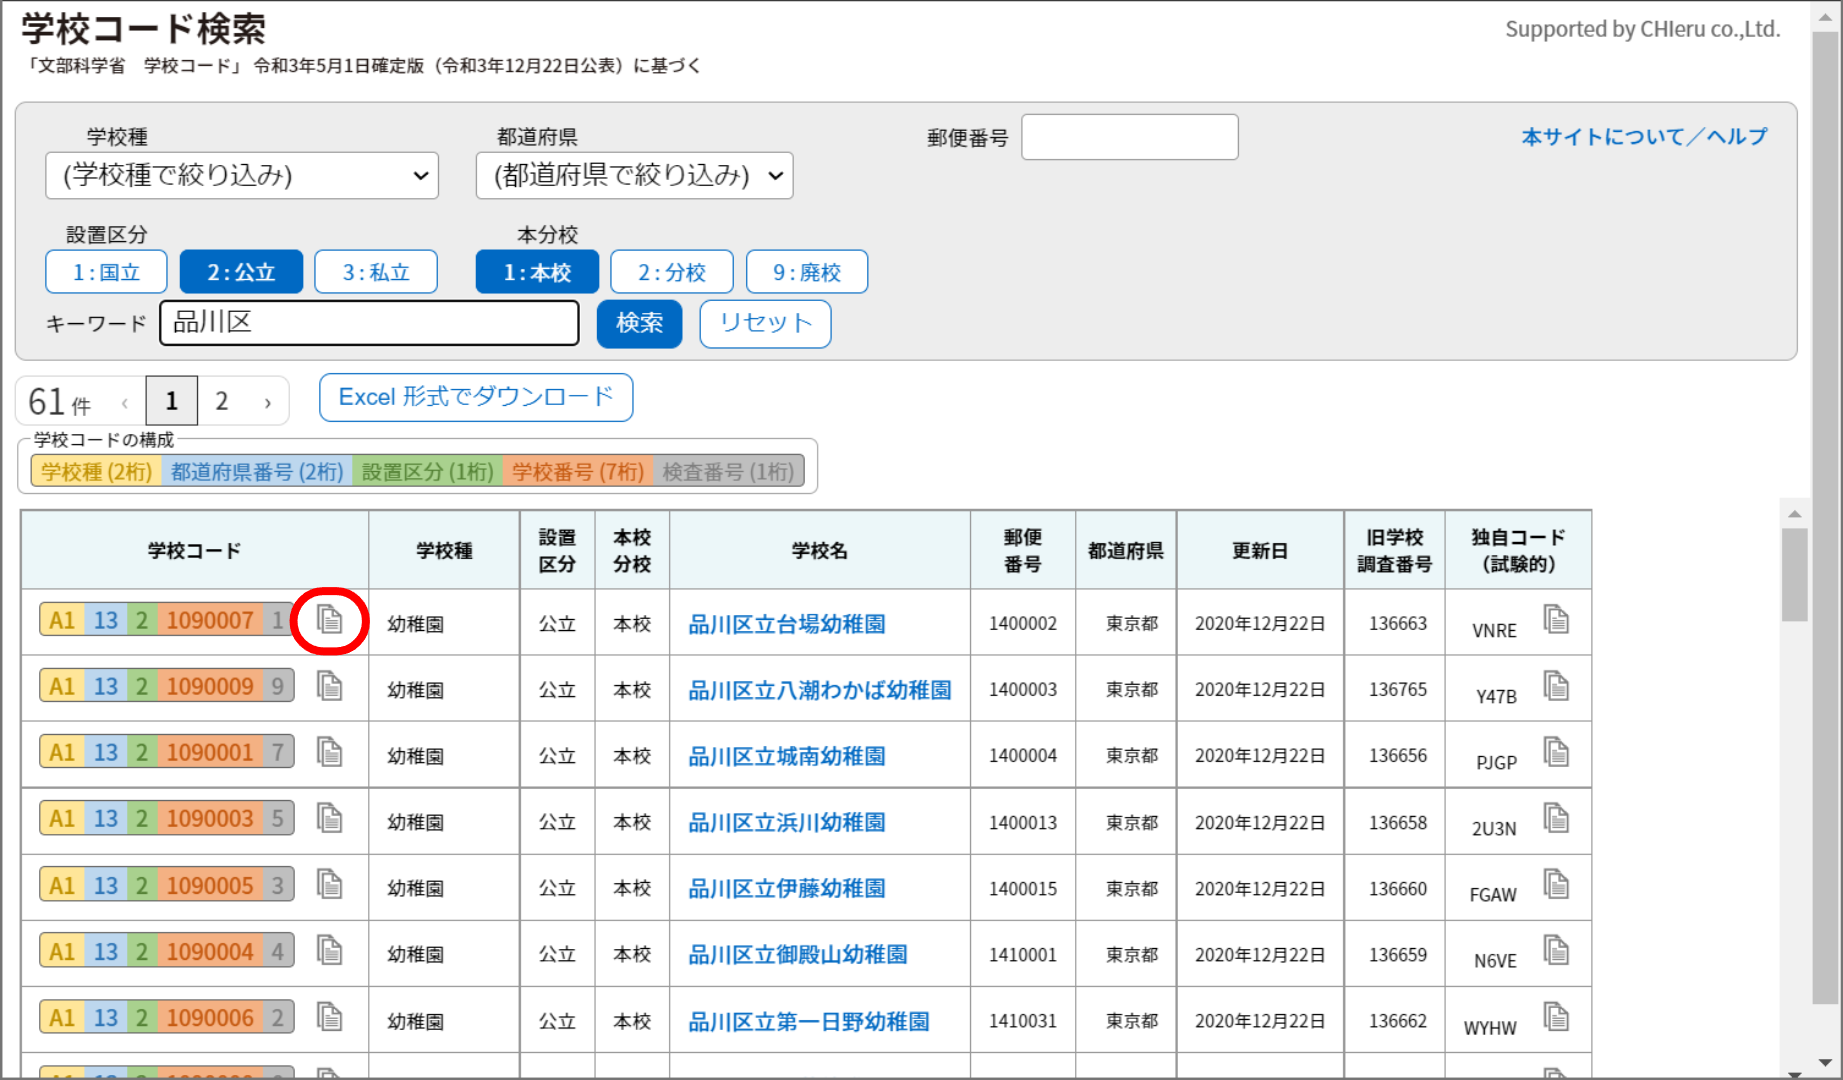
Task: Copy school code for 品川区立御殿山幼稚園
Action: click(330, 950)
